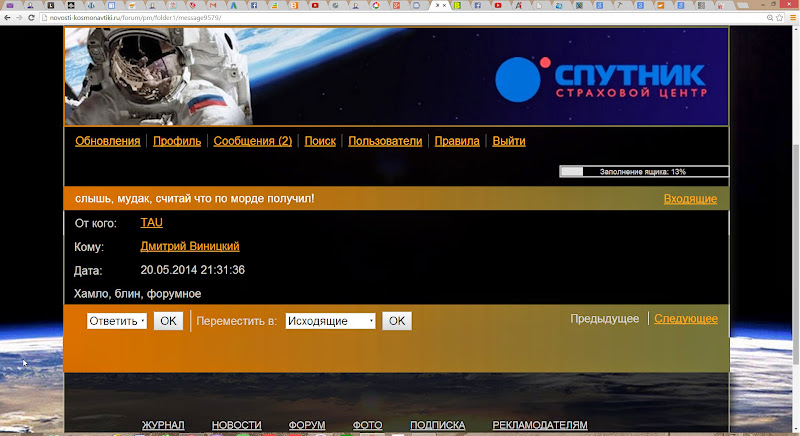The width and height of the screenshot is (800, 436).
Task: Click the Sputnik insurance center banner logo
Action: click(600, 79)
